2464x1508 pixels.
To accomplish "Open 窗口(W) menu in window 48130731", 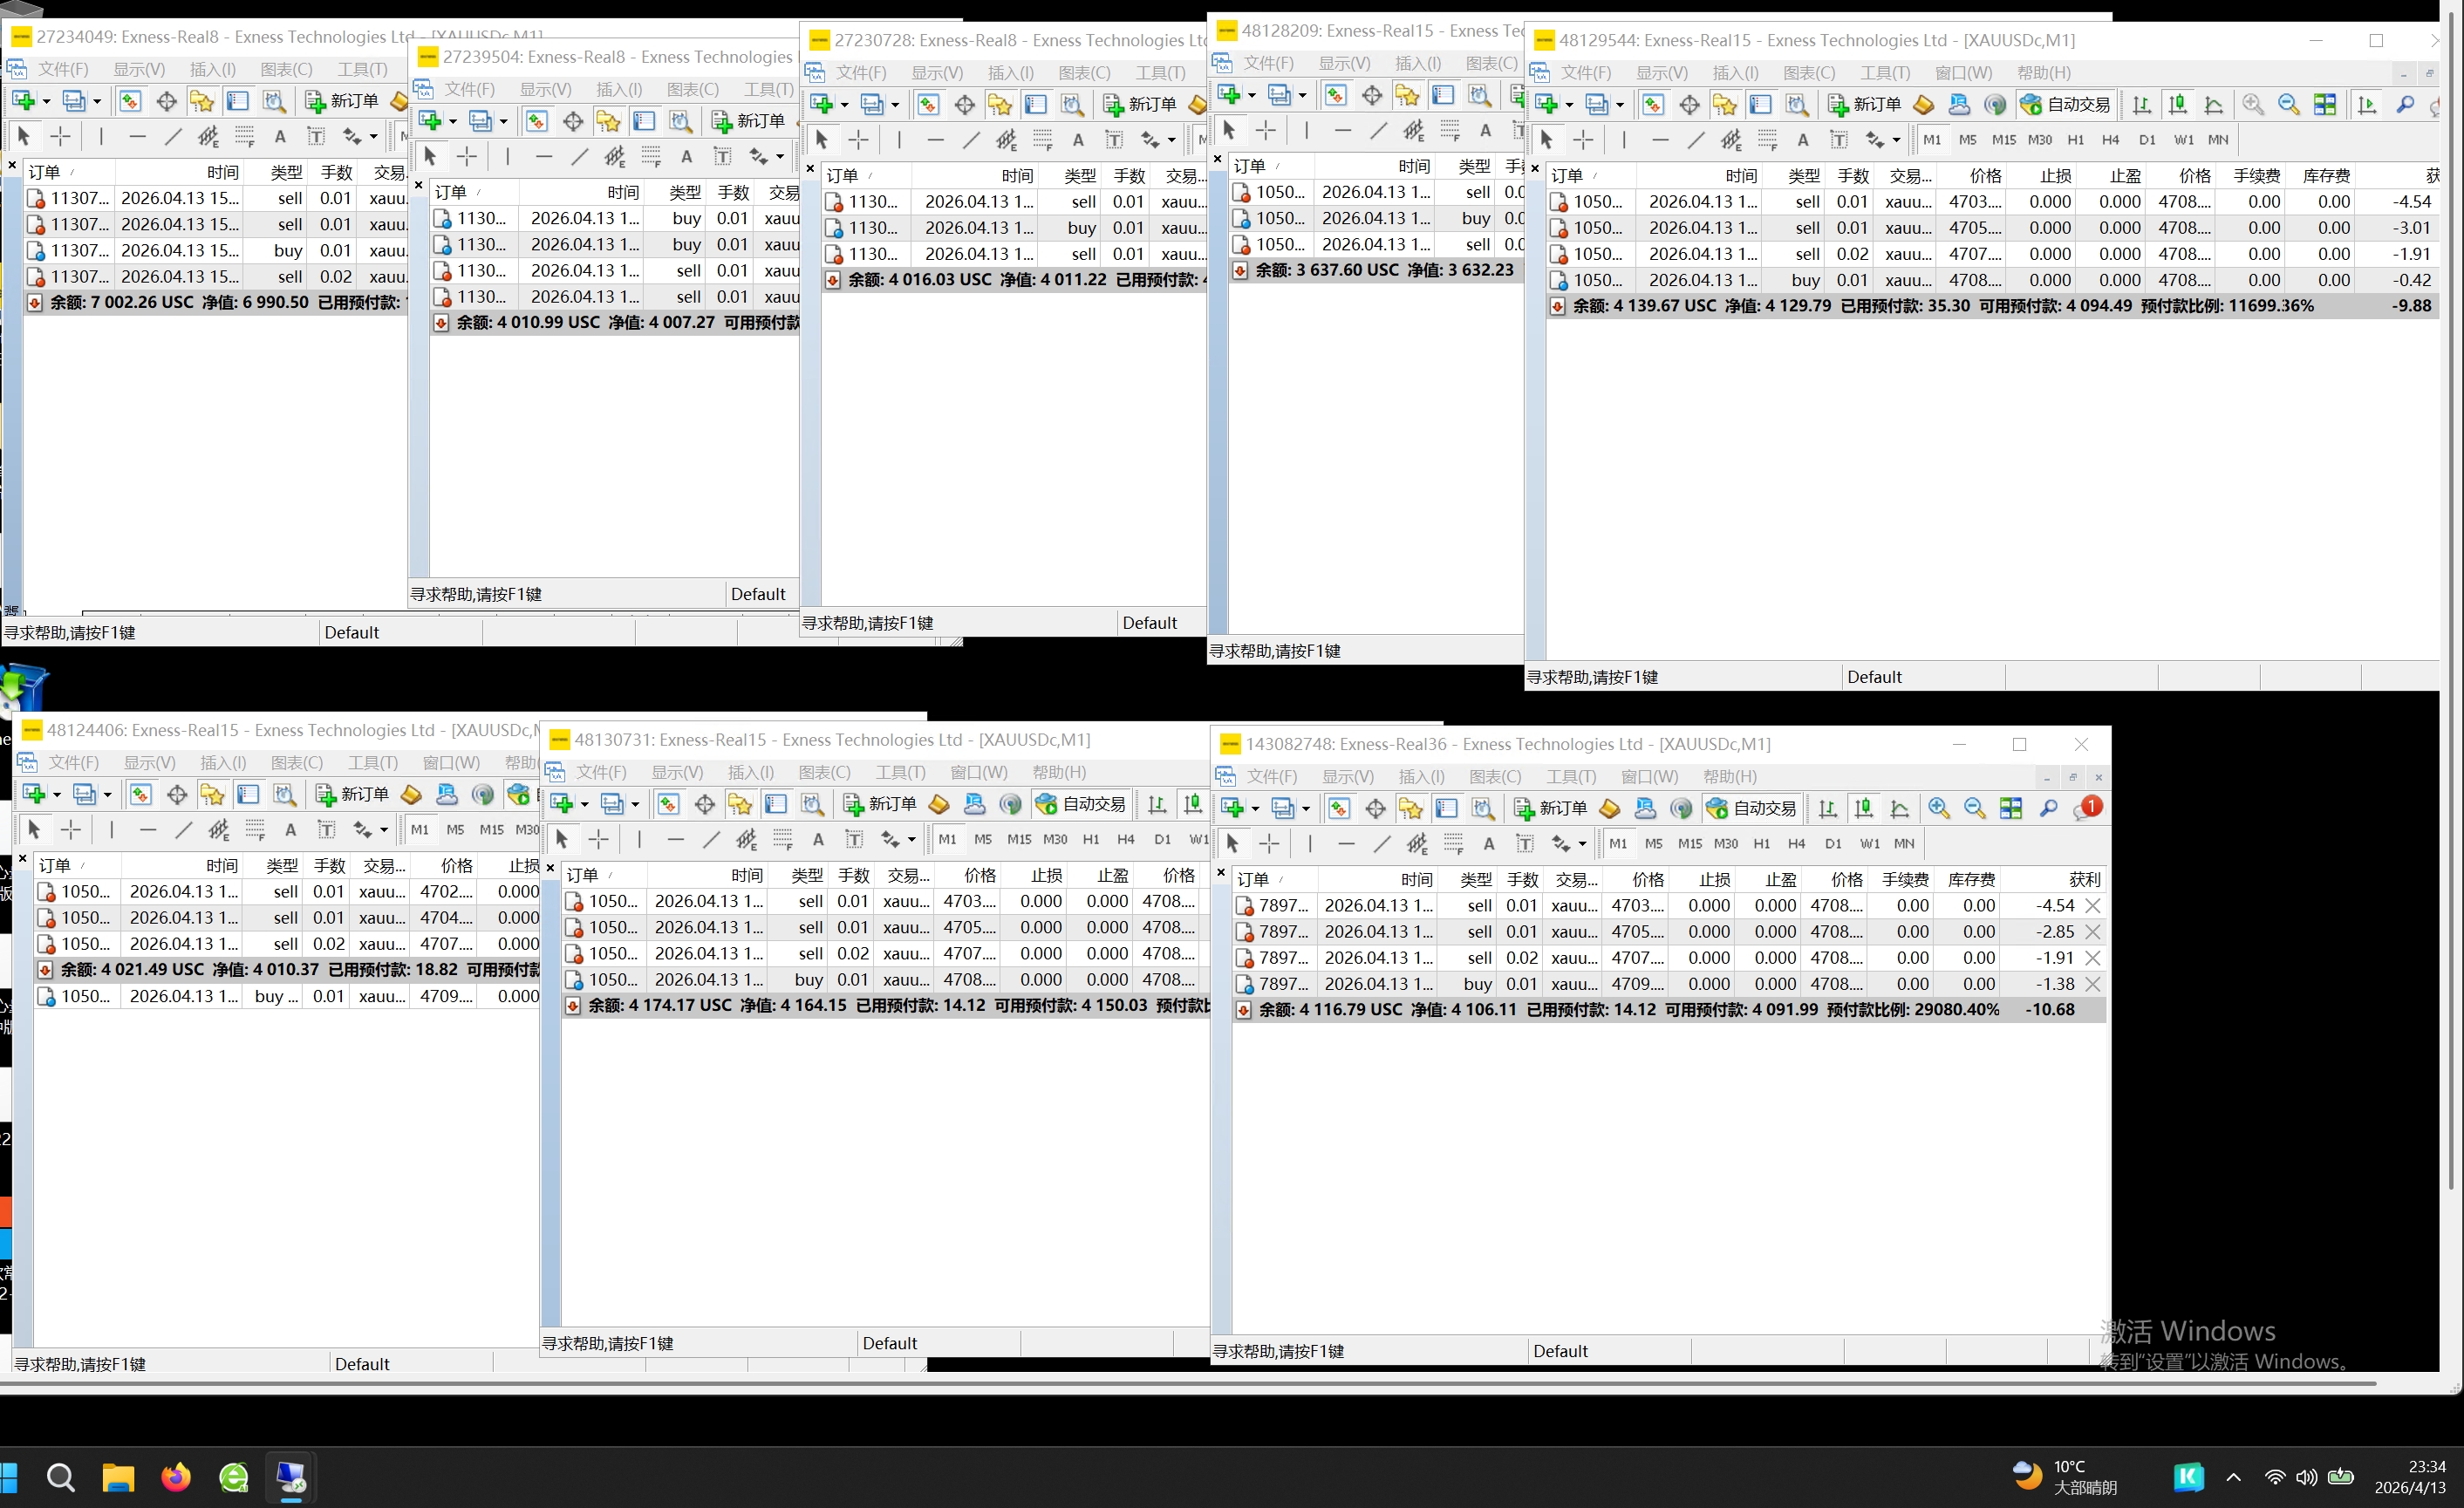I will click(978, 772).
